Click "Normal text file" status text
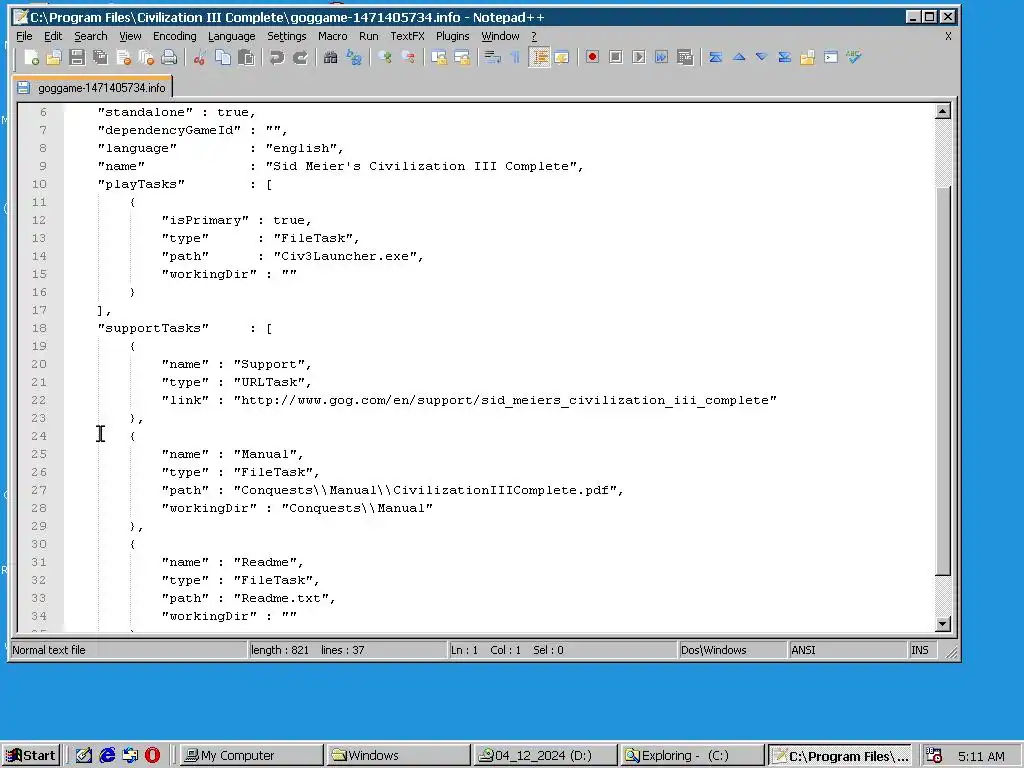1024x768 pixels. [x=49, y=650]
